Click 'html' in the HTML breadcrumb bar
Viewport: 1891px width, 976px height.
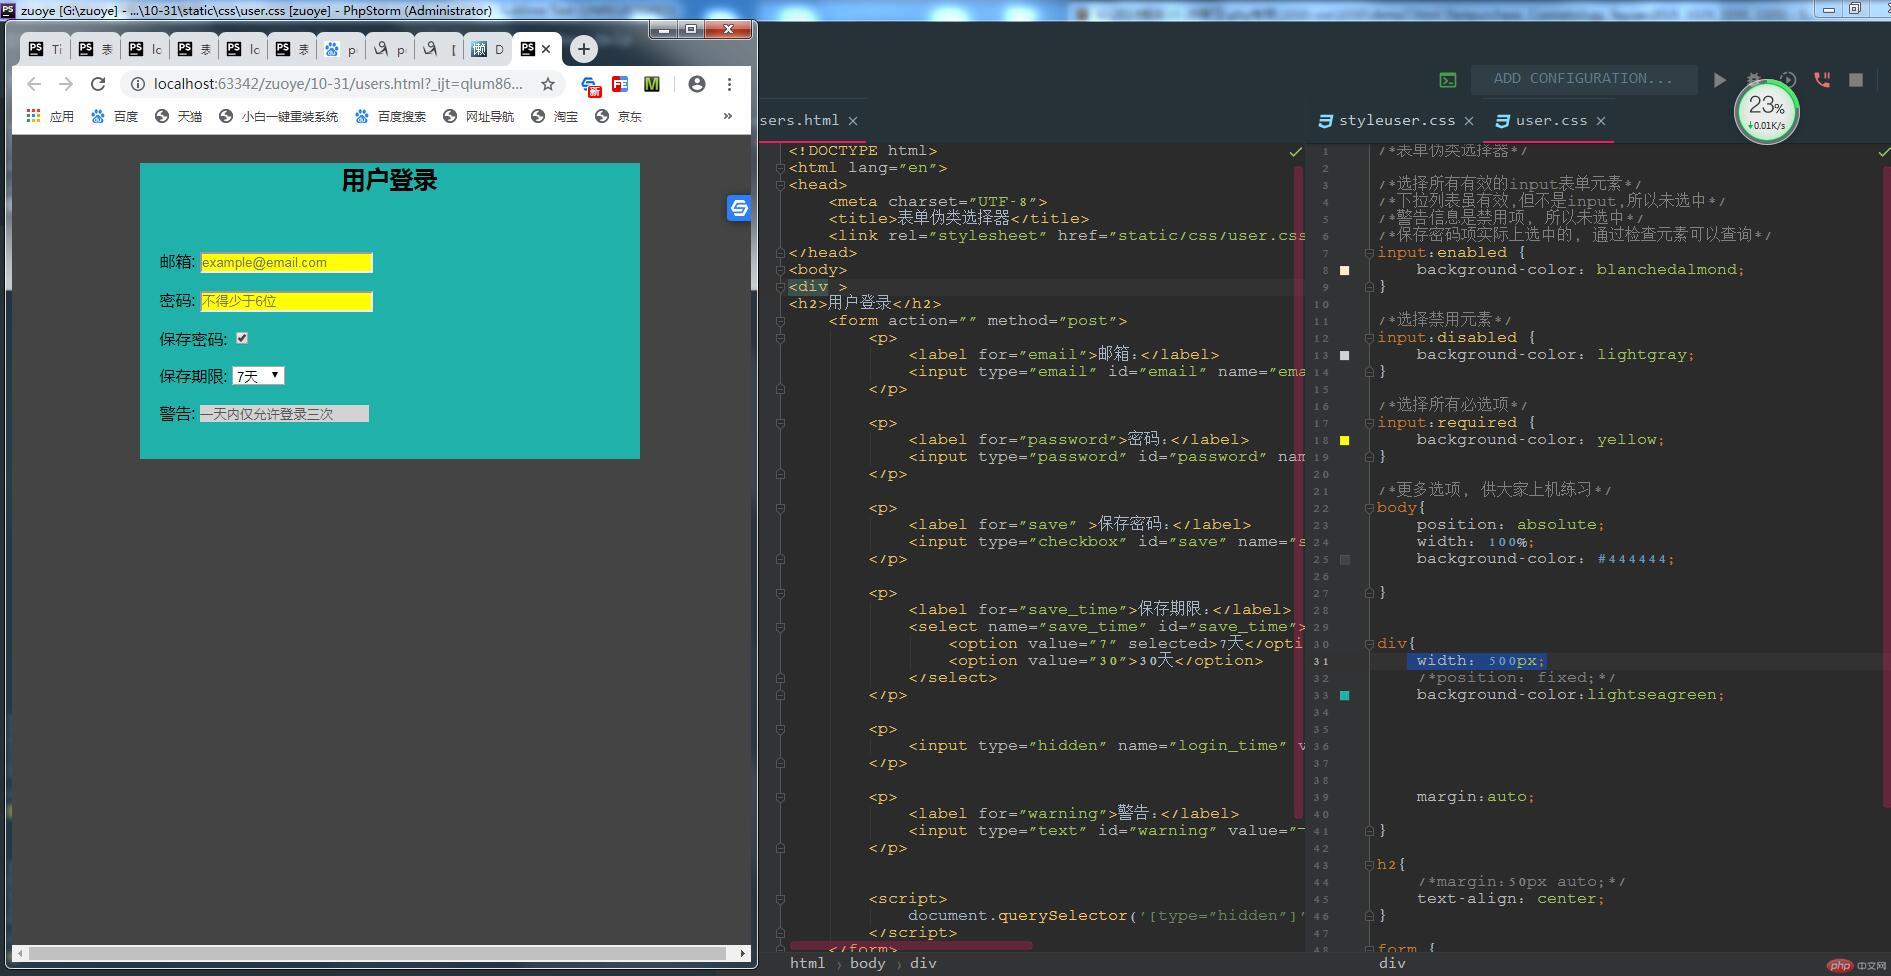(807, 963)
